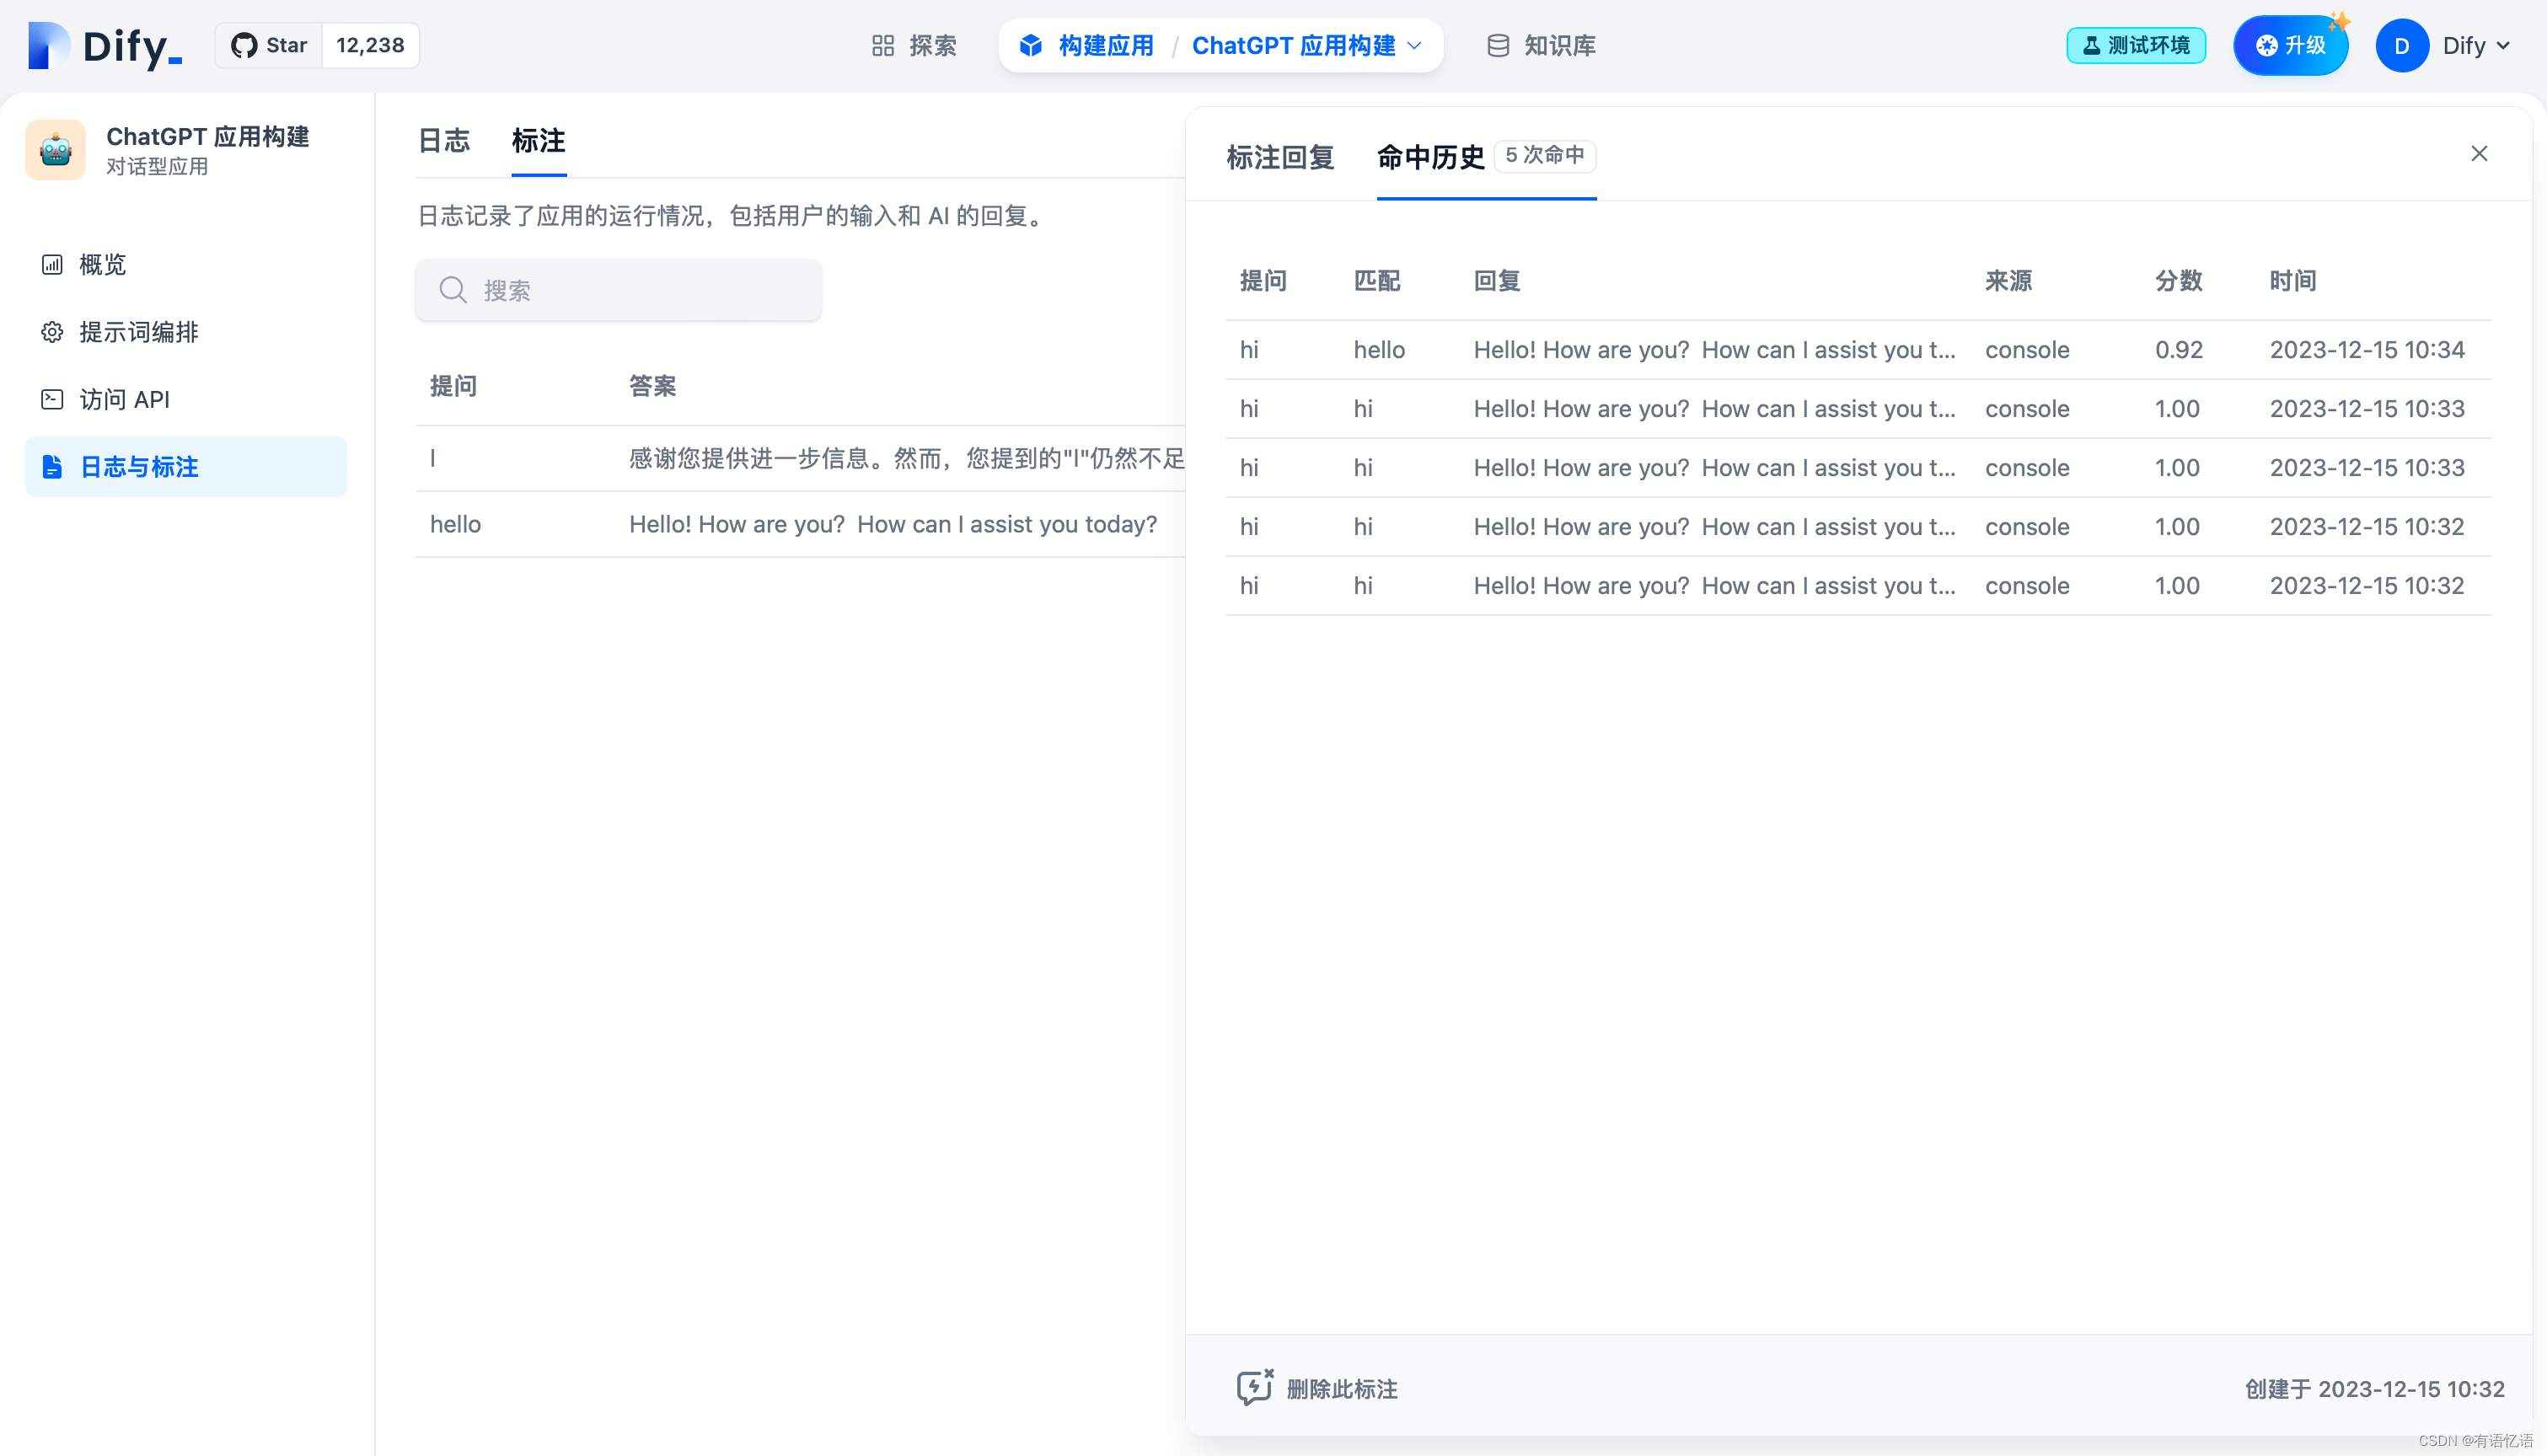This screenshot has width=2547, height=1456.
Task: Click the 12,238 star count
Action: (370, 46)
